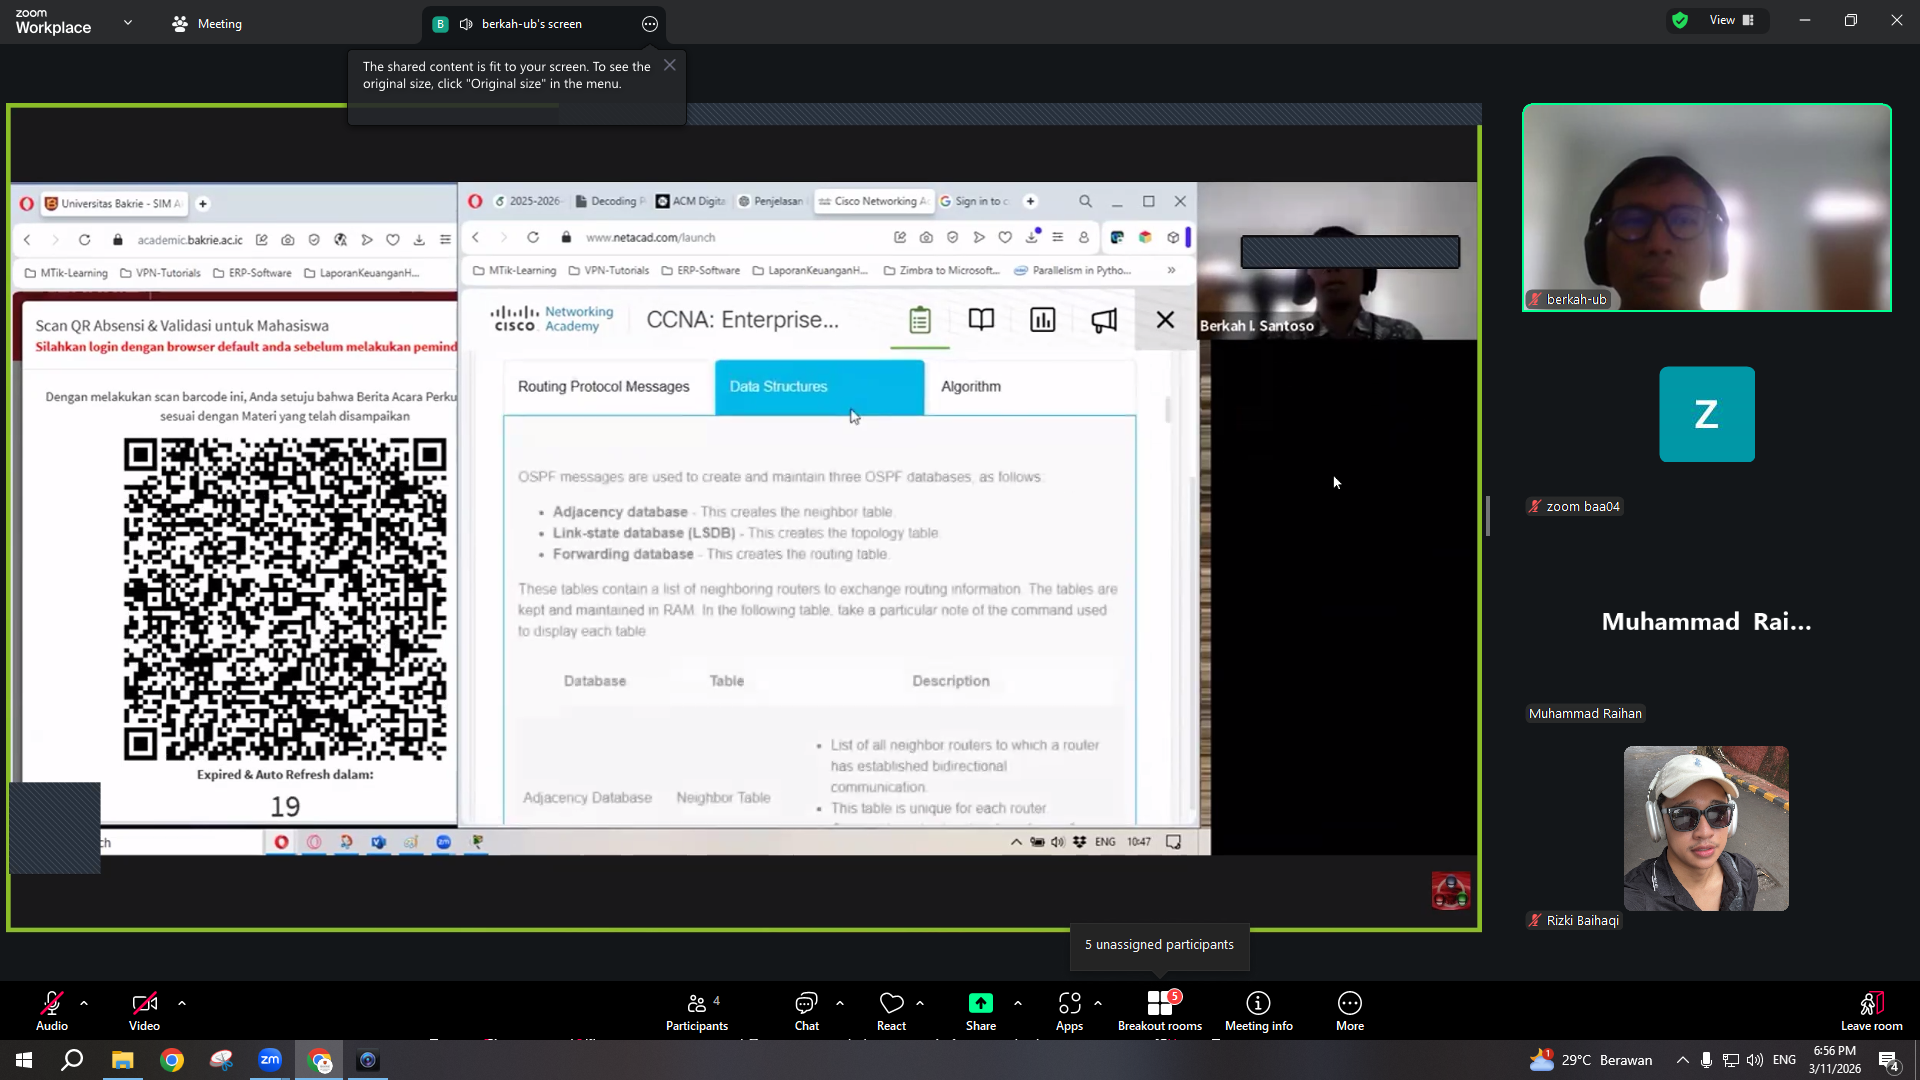Open a new tab in the Netacad browser

[1030, 201]
